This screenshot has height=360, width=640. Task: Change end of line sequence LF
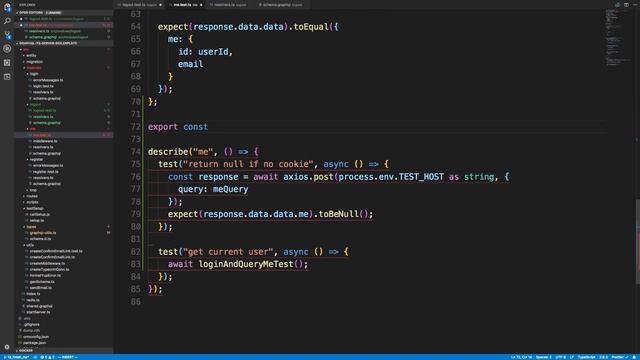571,357
